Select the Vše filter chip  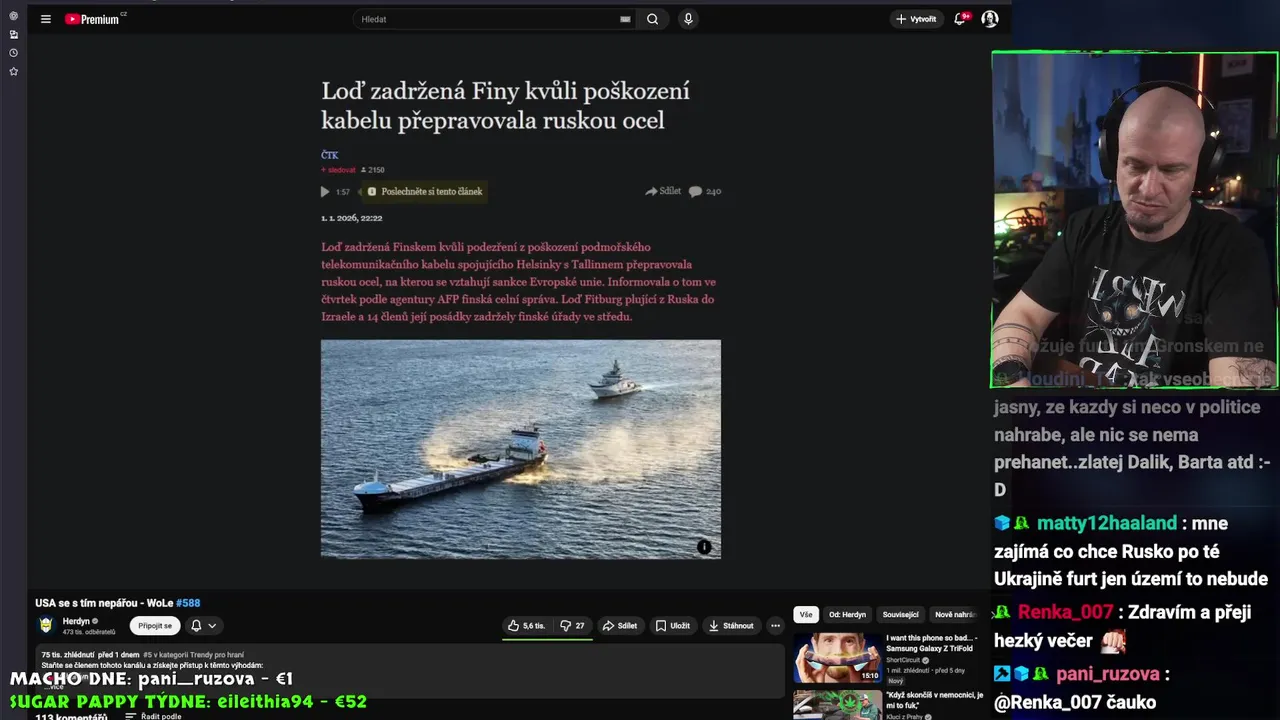tap(806, 615)
